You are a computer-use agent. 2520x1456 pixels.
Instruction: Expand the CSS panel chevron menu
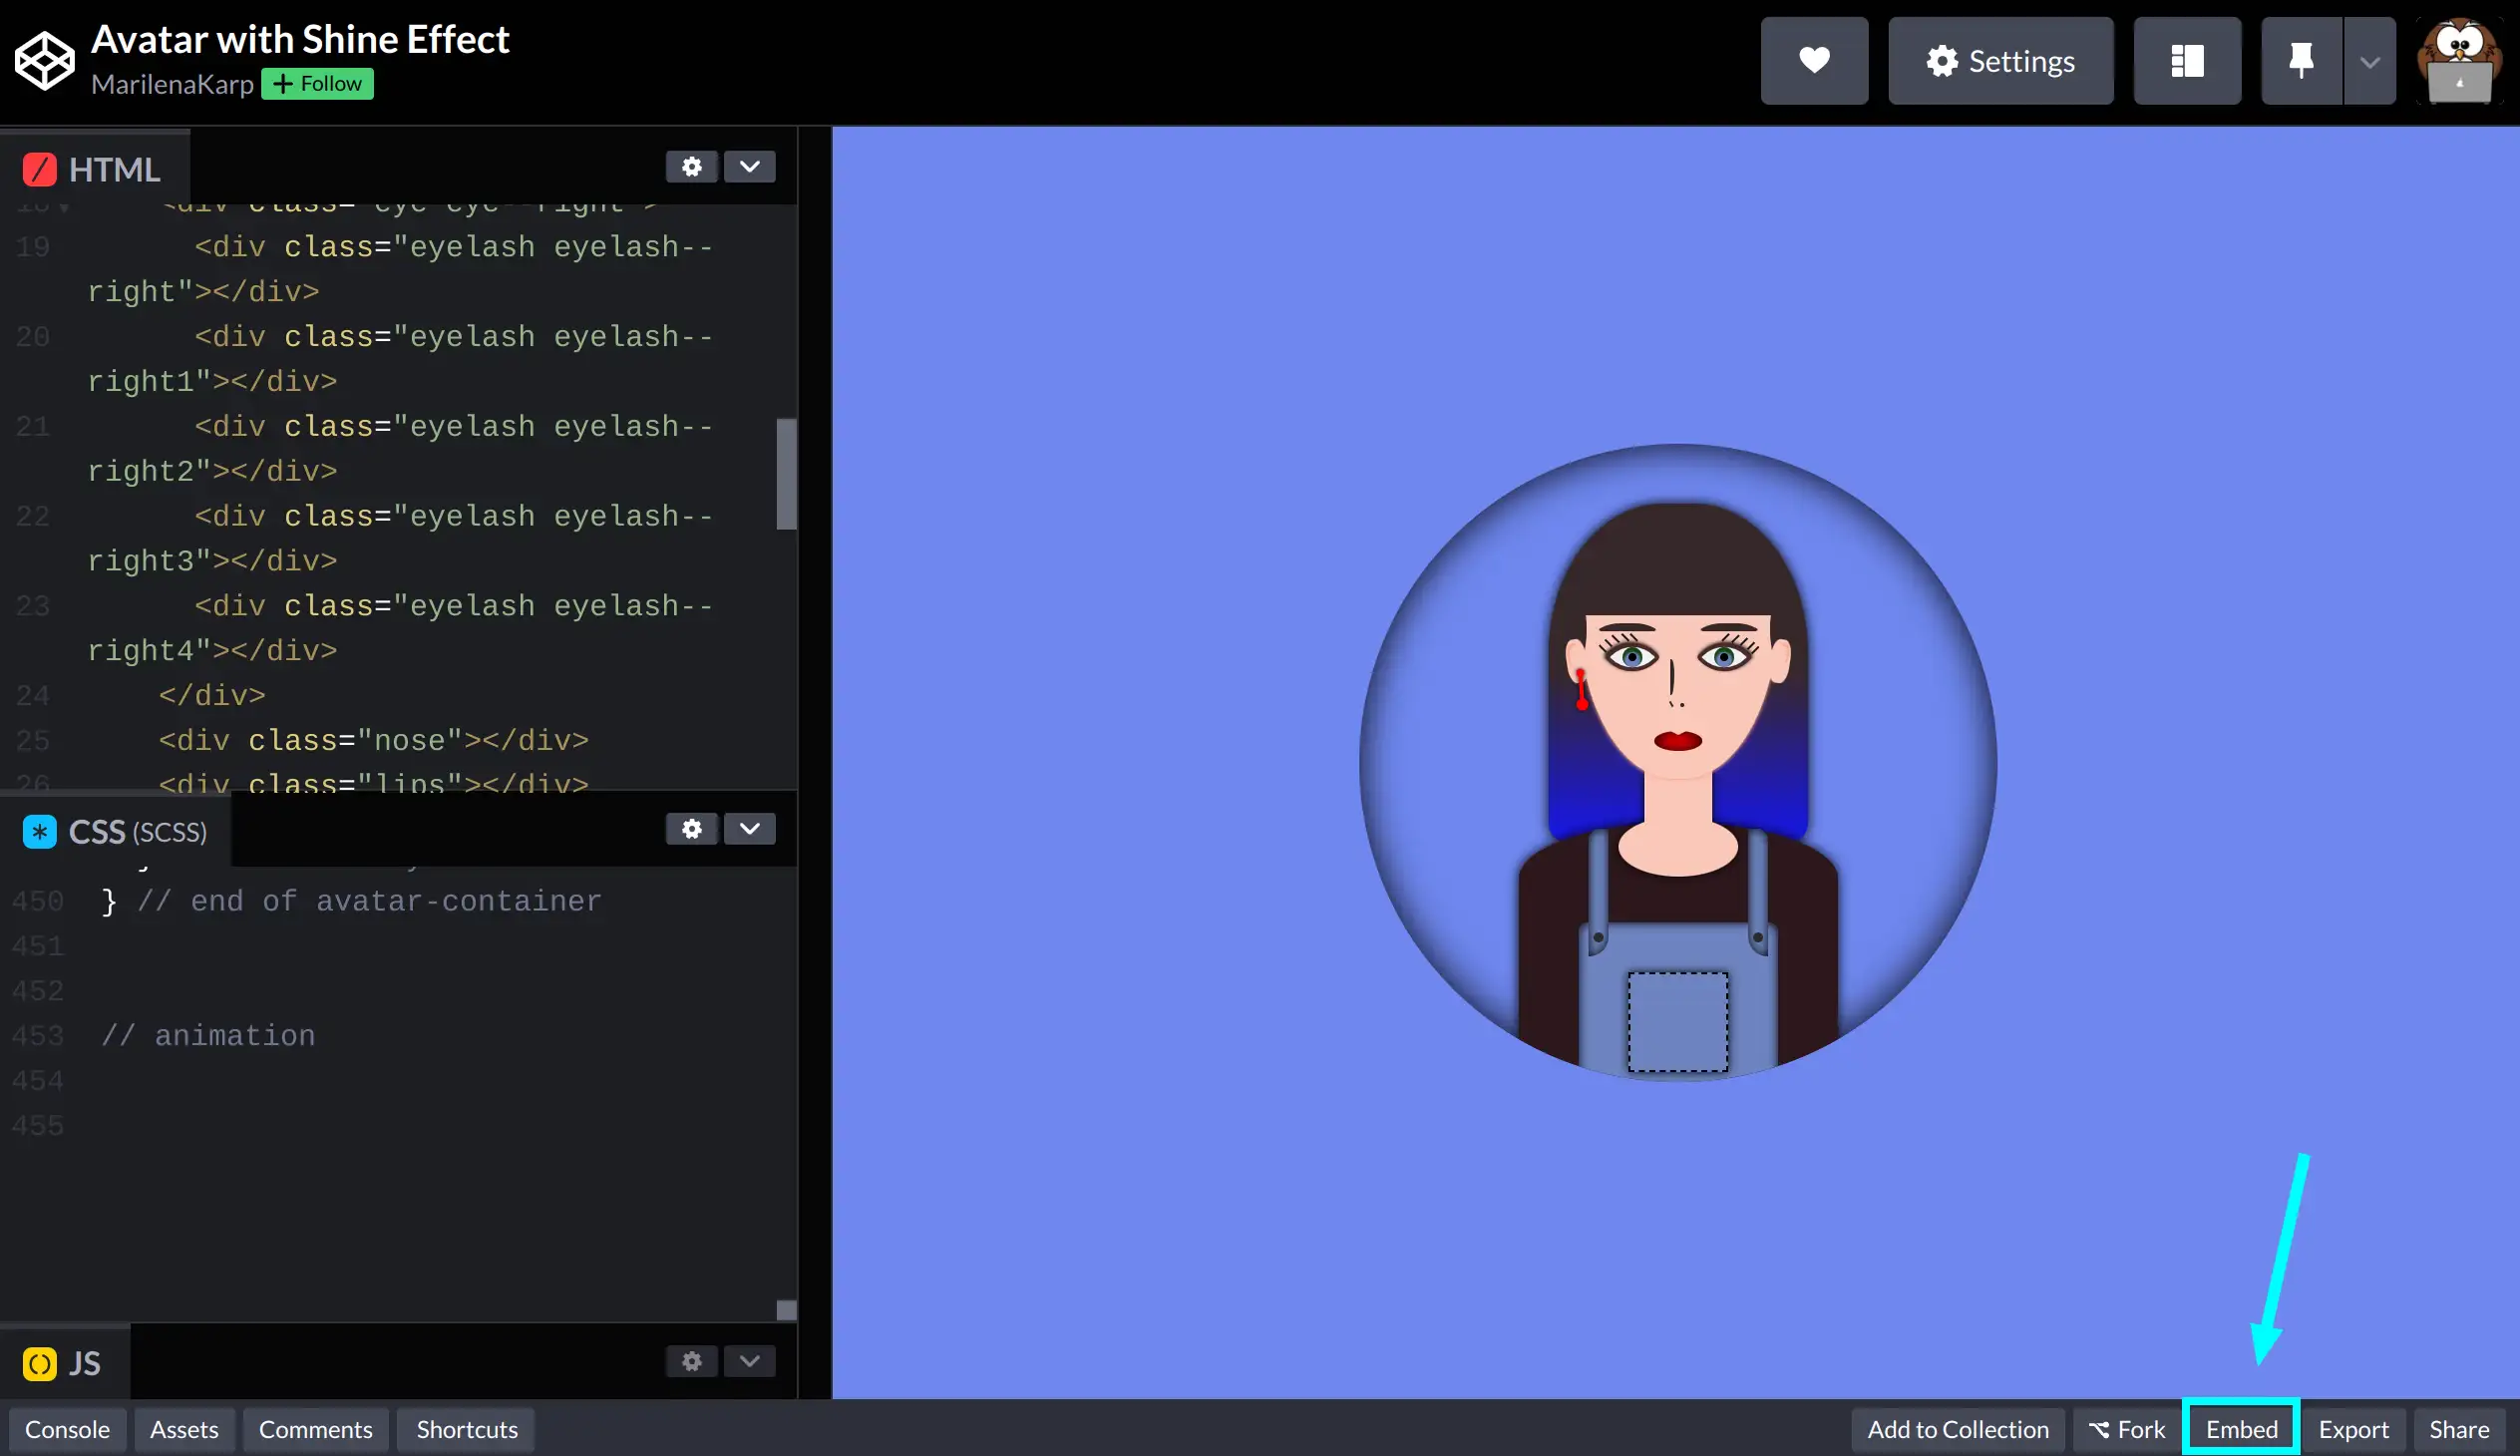(x=749, y=828)
